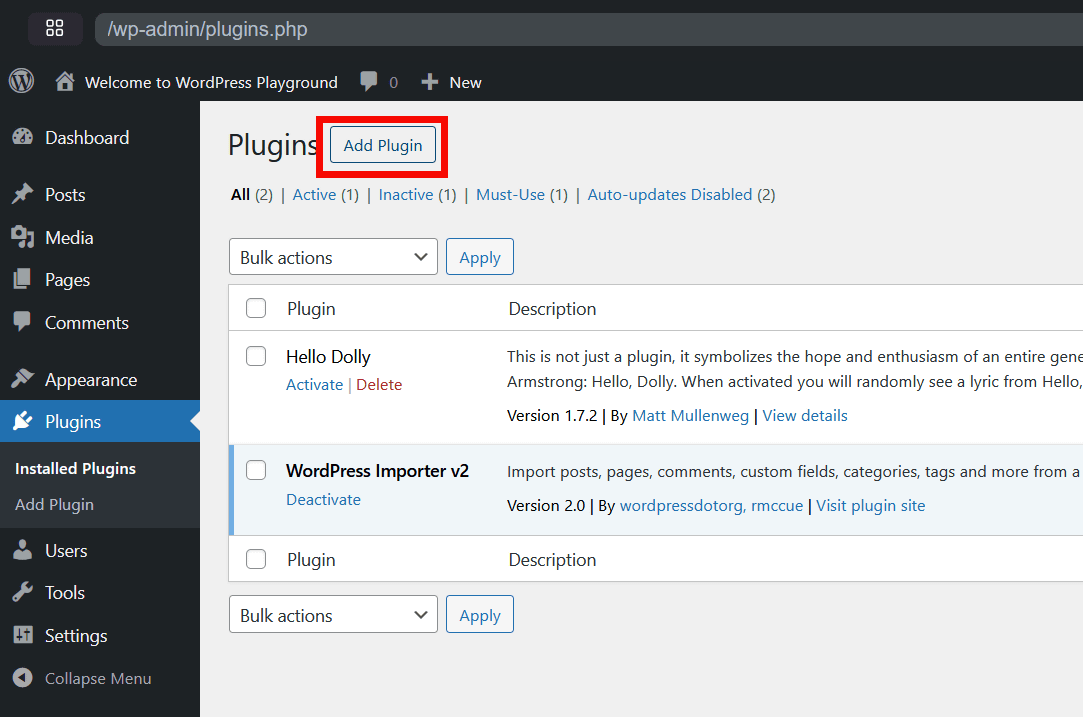This screenshot has height=717, width=1083.
Task: Open the Playground grid icon beside address bar
Action: point(55,29)
